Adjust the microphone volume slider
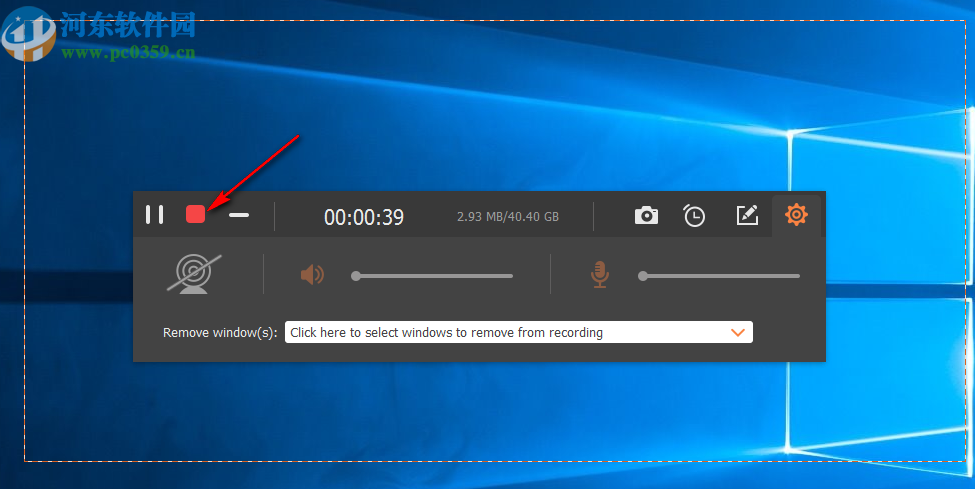This screenshot has height=489, width=975. (719, 276)
